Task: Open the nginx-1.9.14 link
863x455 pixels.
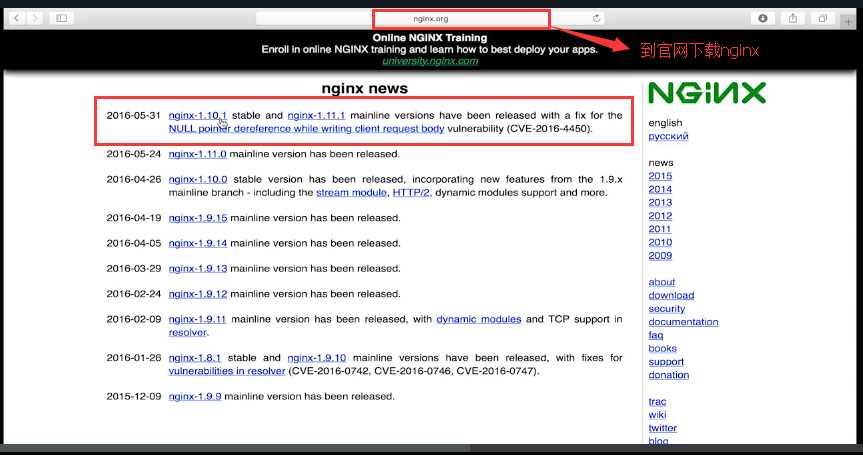Action: click(x=198, y=243)
